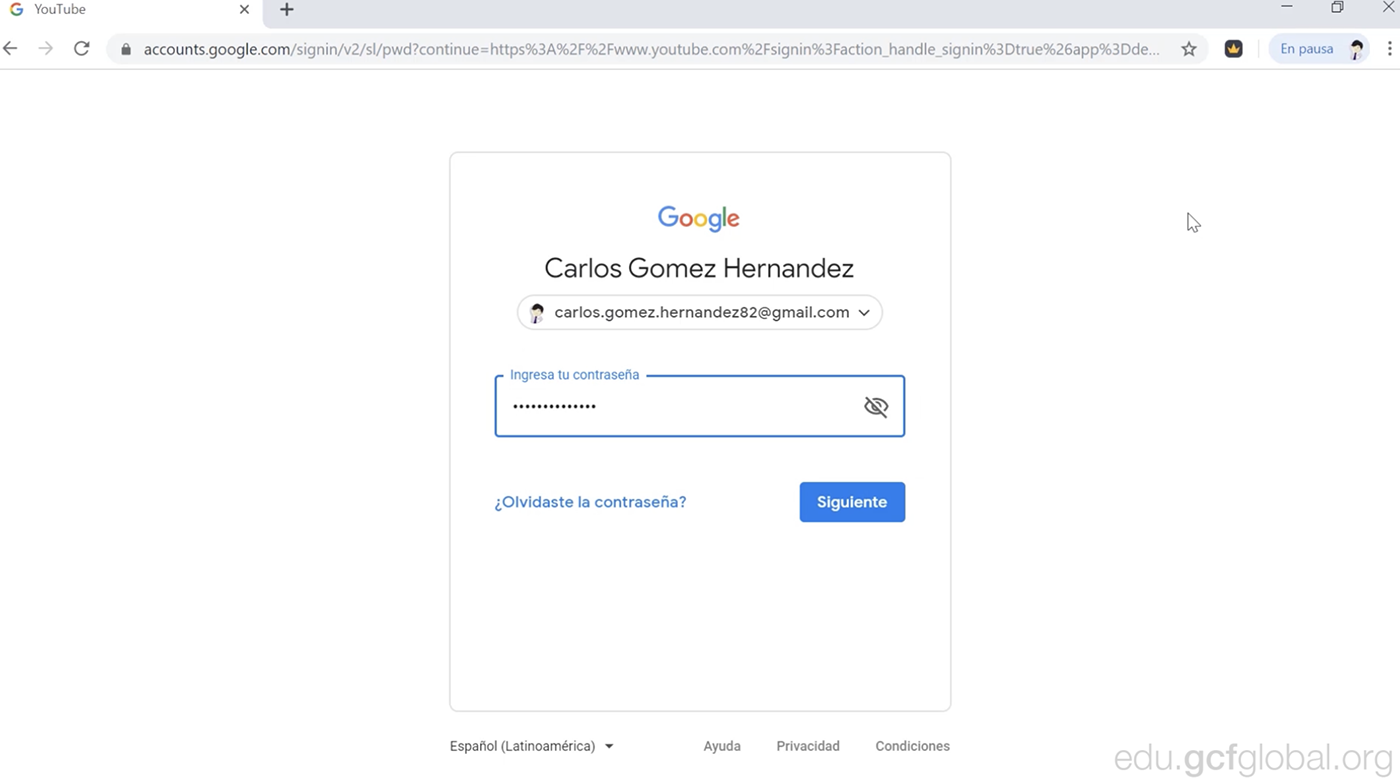
Task: Click the ¿Olvidaste la contraseña? link
Action: [590, 502]
